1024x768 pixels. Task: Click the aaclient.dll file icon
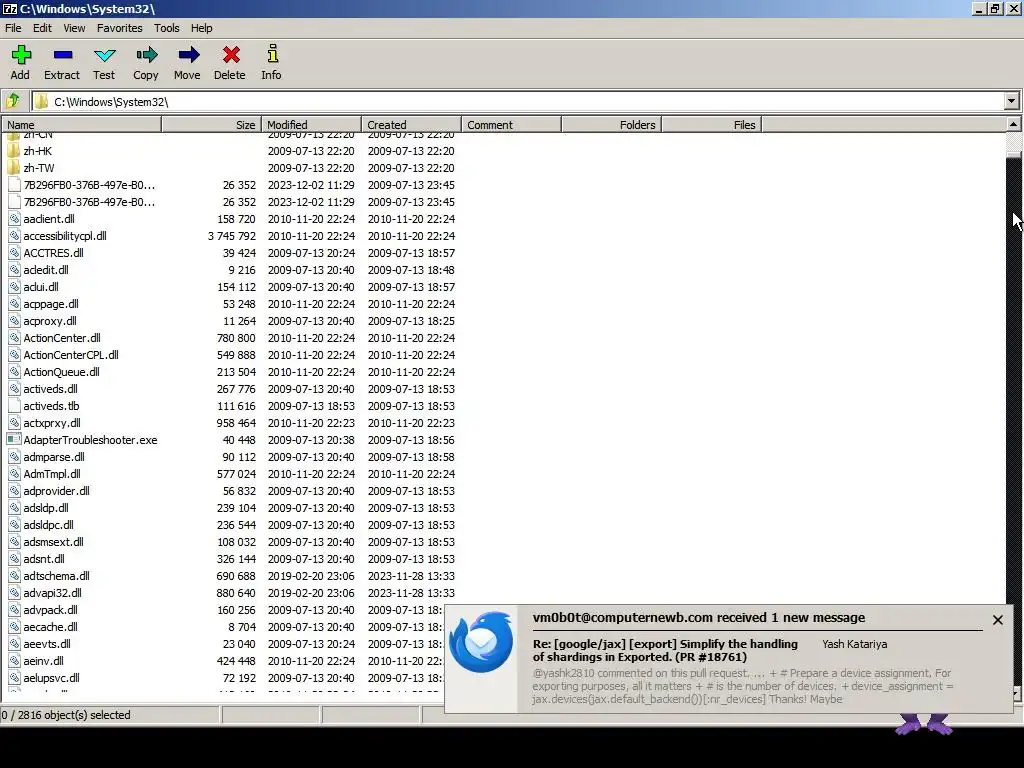click(x=14, y=219)
